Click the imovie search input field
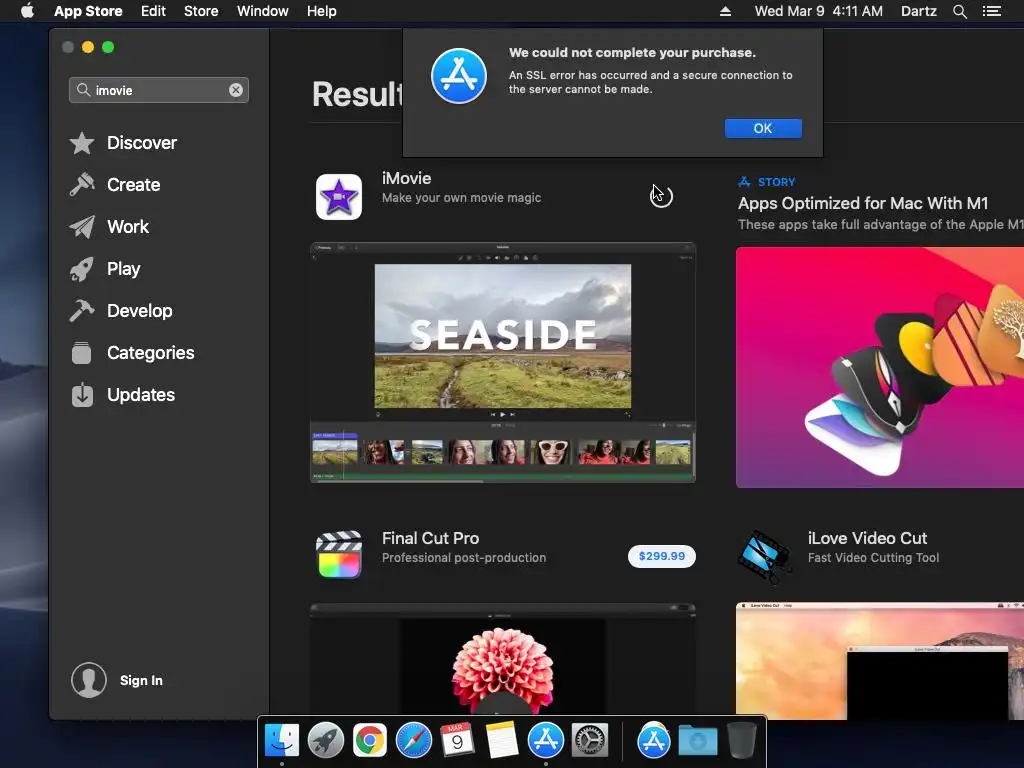1024x768 pixels. click(159, 90)
